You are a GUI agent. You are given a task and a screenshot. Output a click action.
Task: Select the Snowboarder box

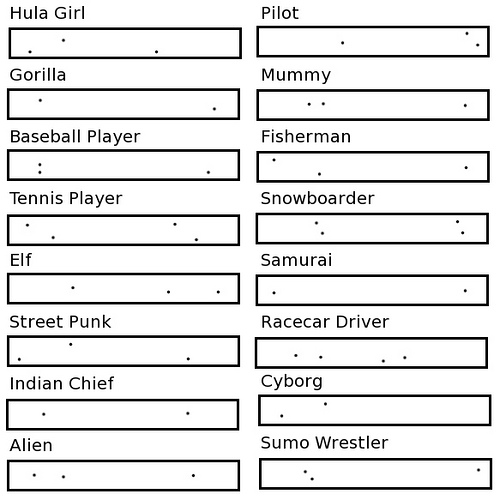point(372,229)
